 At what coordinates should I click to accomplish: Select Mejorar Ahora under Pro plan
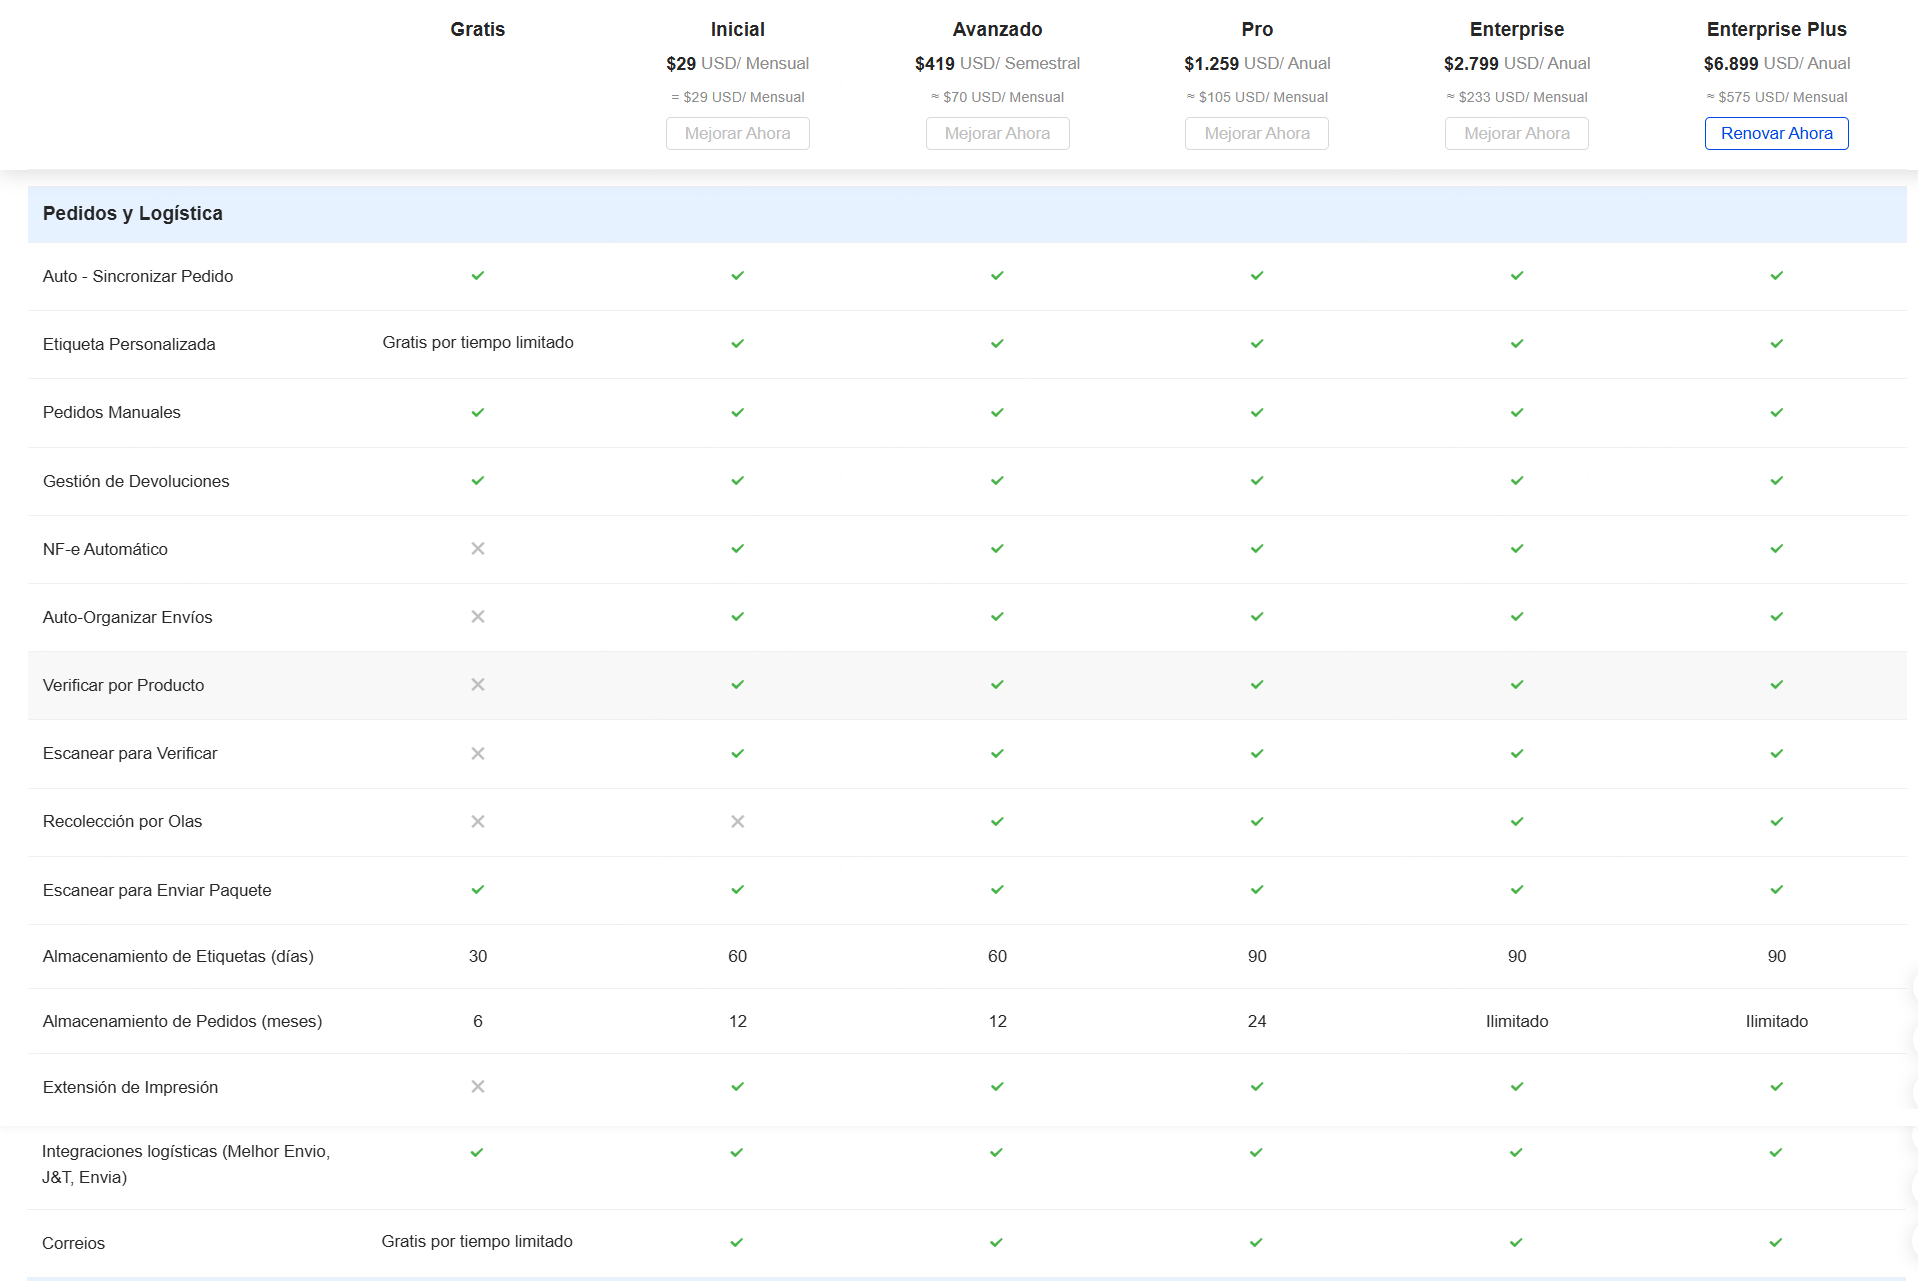[1256, 133]
